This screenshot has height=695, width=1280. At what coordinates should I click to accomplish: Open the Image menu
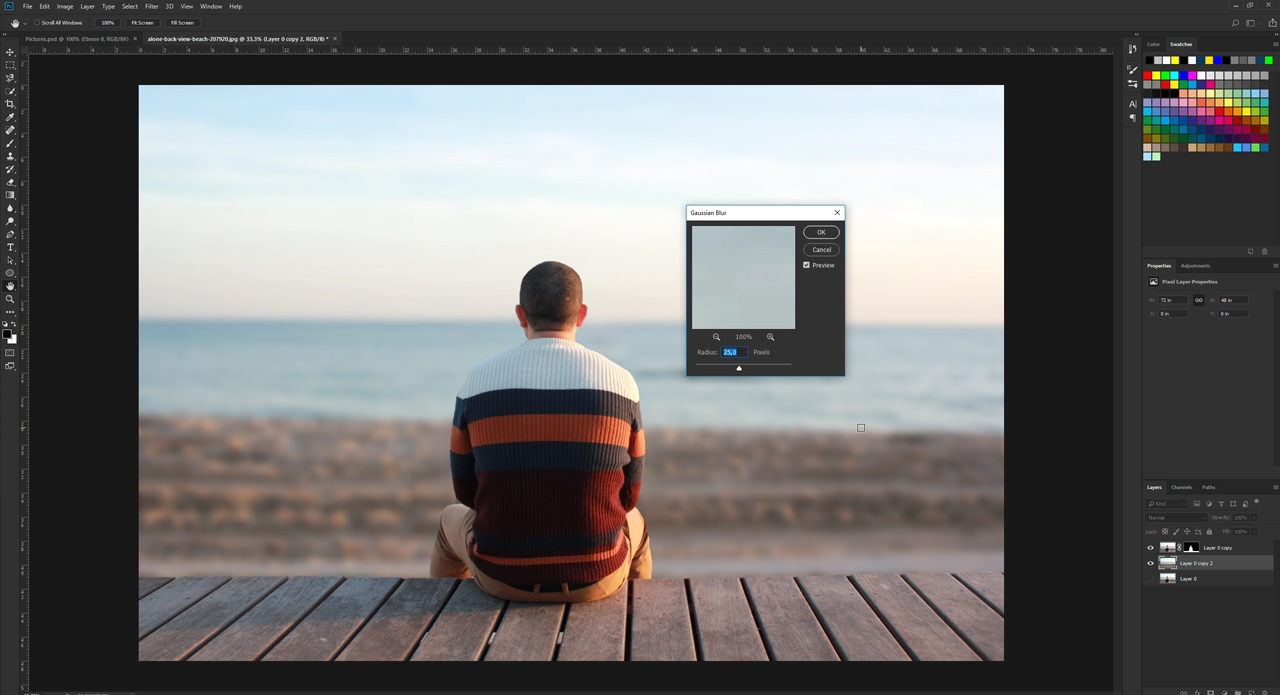65,6
